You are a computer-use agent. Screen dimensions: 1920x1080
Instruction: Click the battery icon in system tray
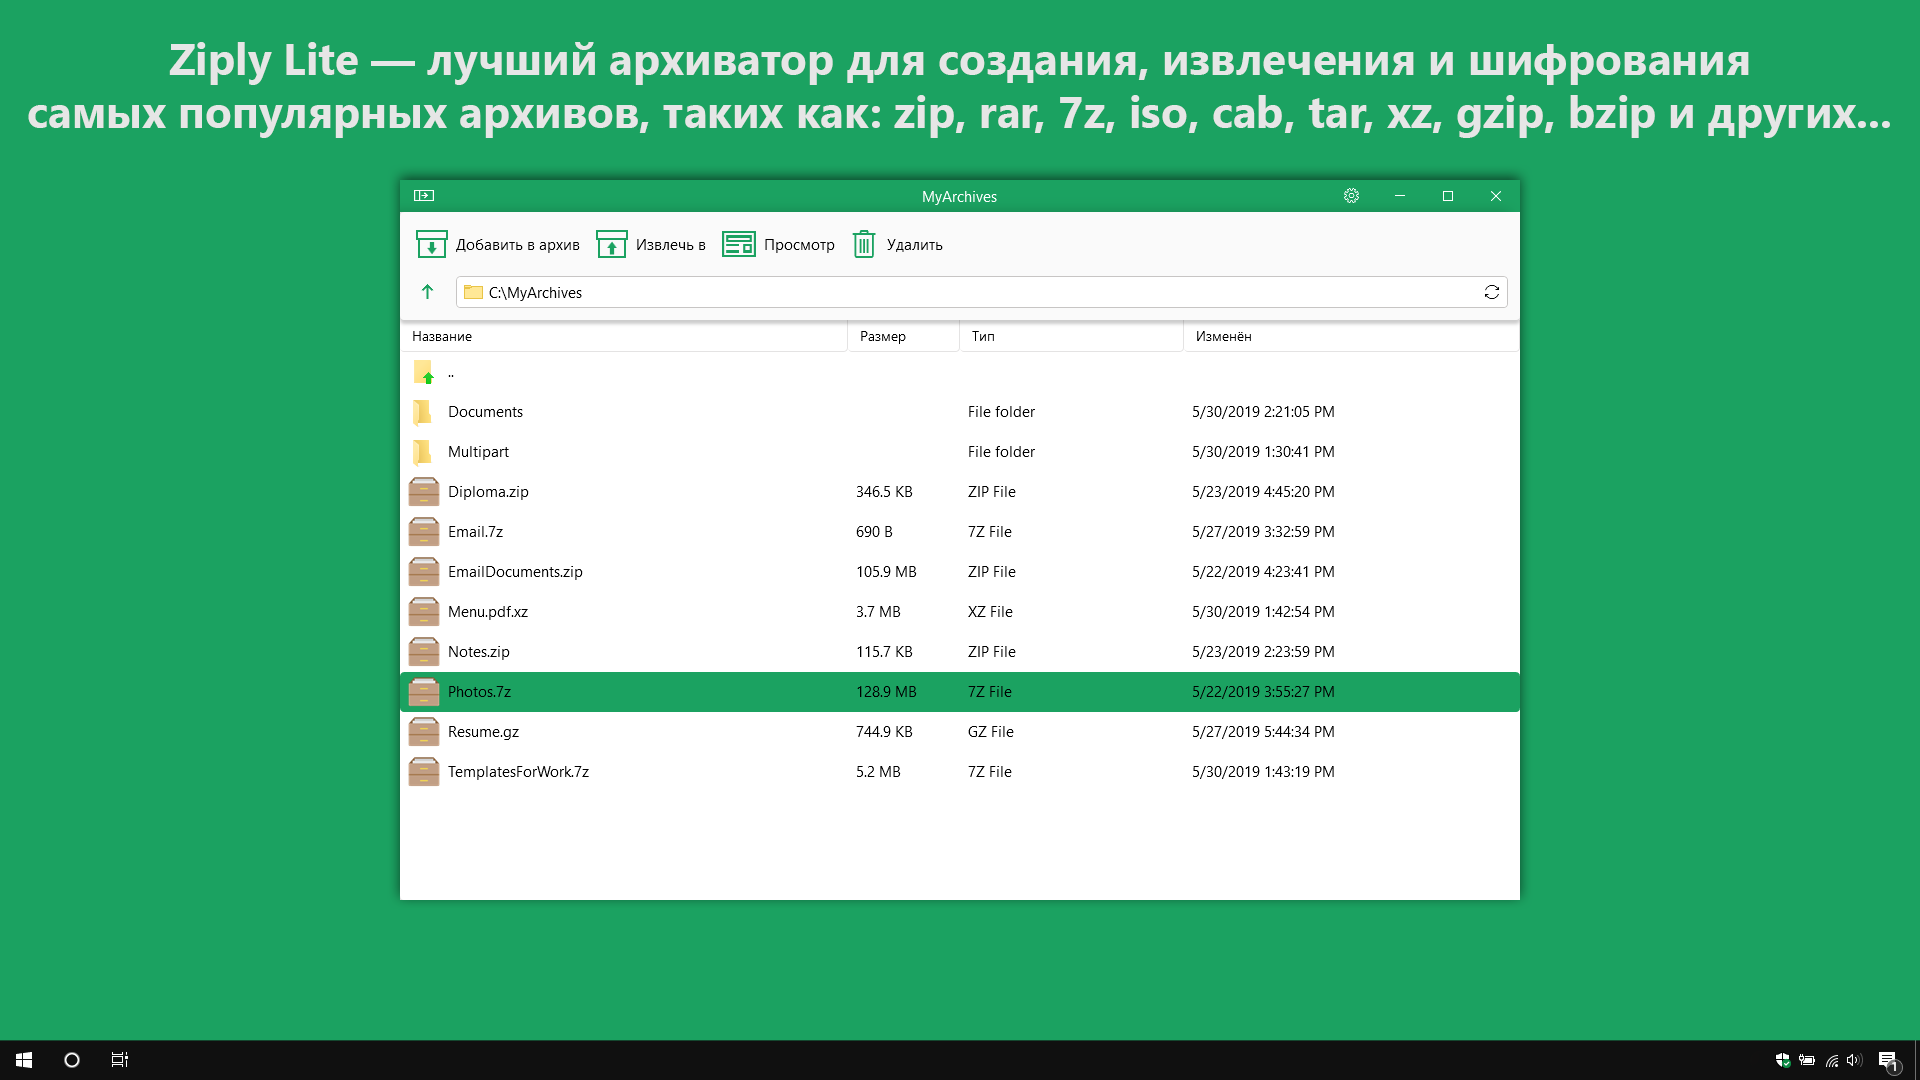pos(1807,1060)
